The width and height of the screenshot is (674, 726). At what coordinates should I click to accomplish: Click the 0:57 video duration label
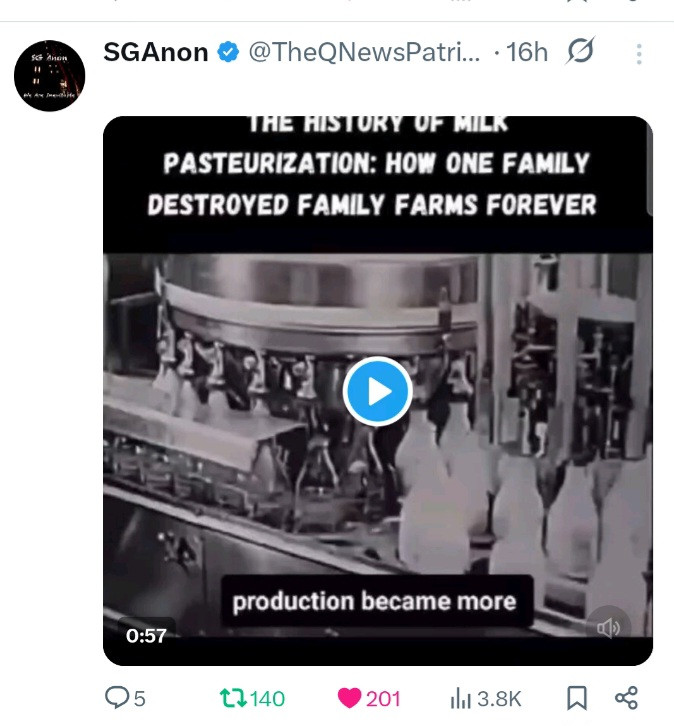(x=146, y=635)
